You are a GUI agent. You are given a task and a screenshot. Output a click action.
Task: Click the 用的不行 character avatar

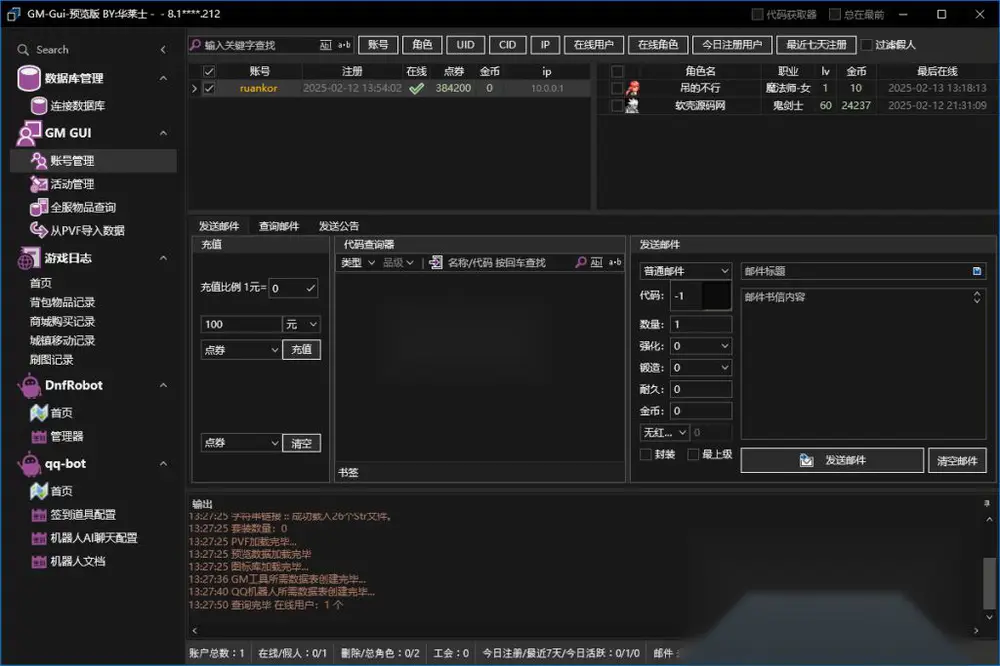(x=632, y=88)
